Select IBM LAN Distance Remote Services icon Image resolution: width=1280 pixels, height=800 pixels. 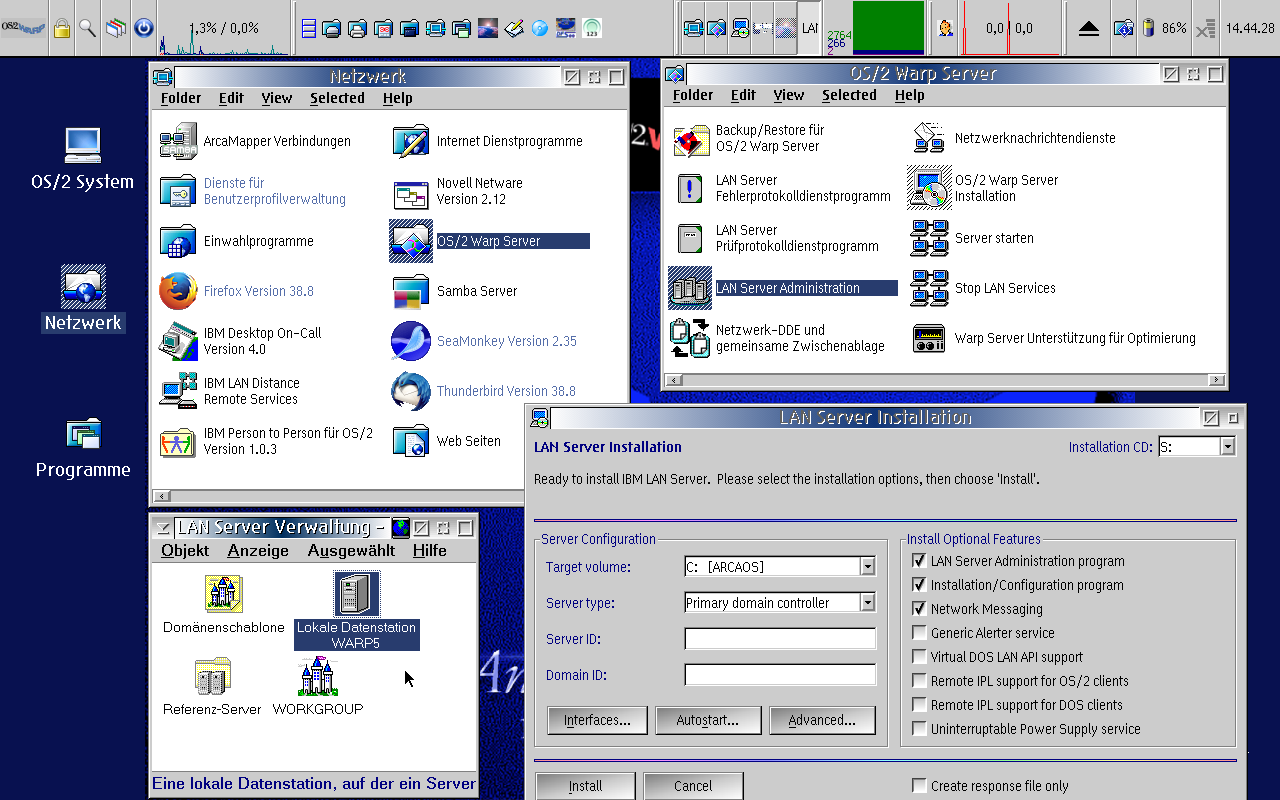tap(179, 391)
